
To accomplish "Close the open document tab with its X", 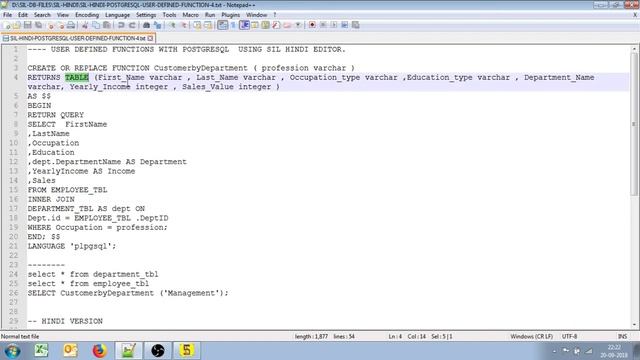I will [x=151, y=38].
